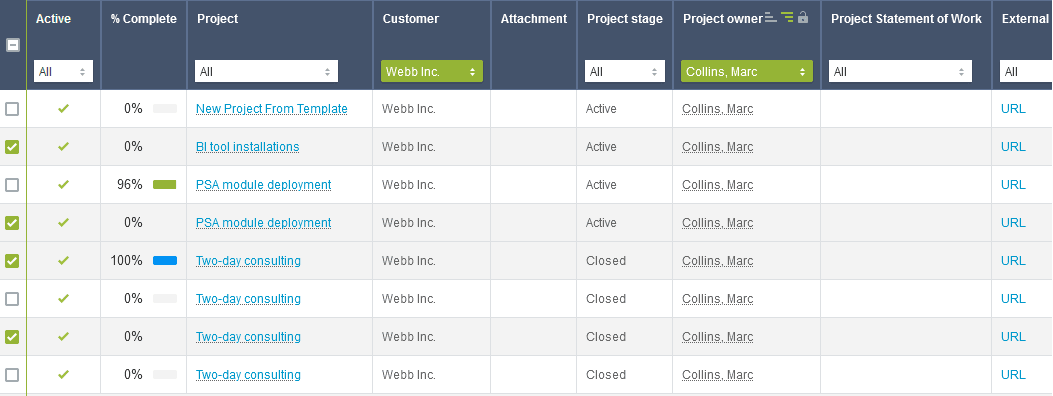Click the Attachment column header
The image size is (1053, 396).
tap(534, 19)
